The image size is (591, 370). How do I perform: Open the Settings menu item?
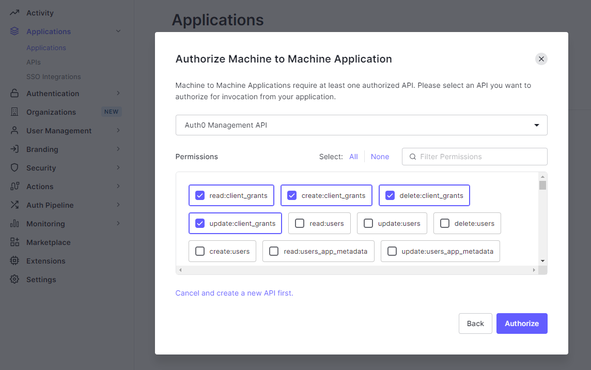point(41,280)
